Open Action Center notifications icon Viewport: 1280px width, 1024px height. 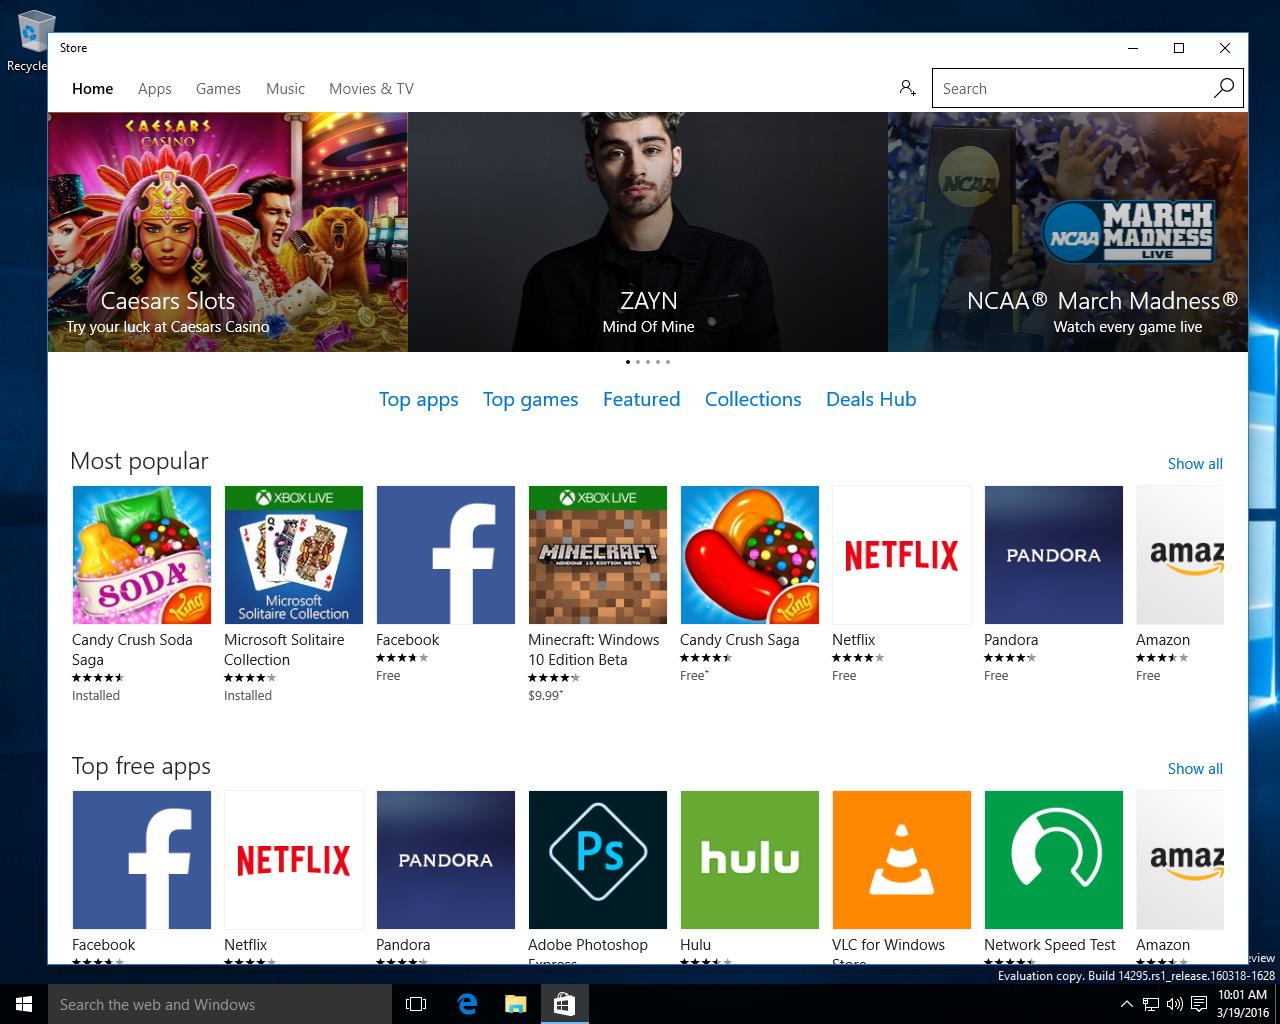(x=1199, y=1004)
